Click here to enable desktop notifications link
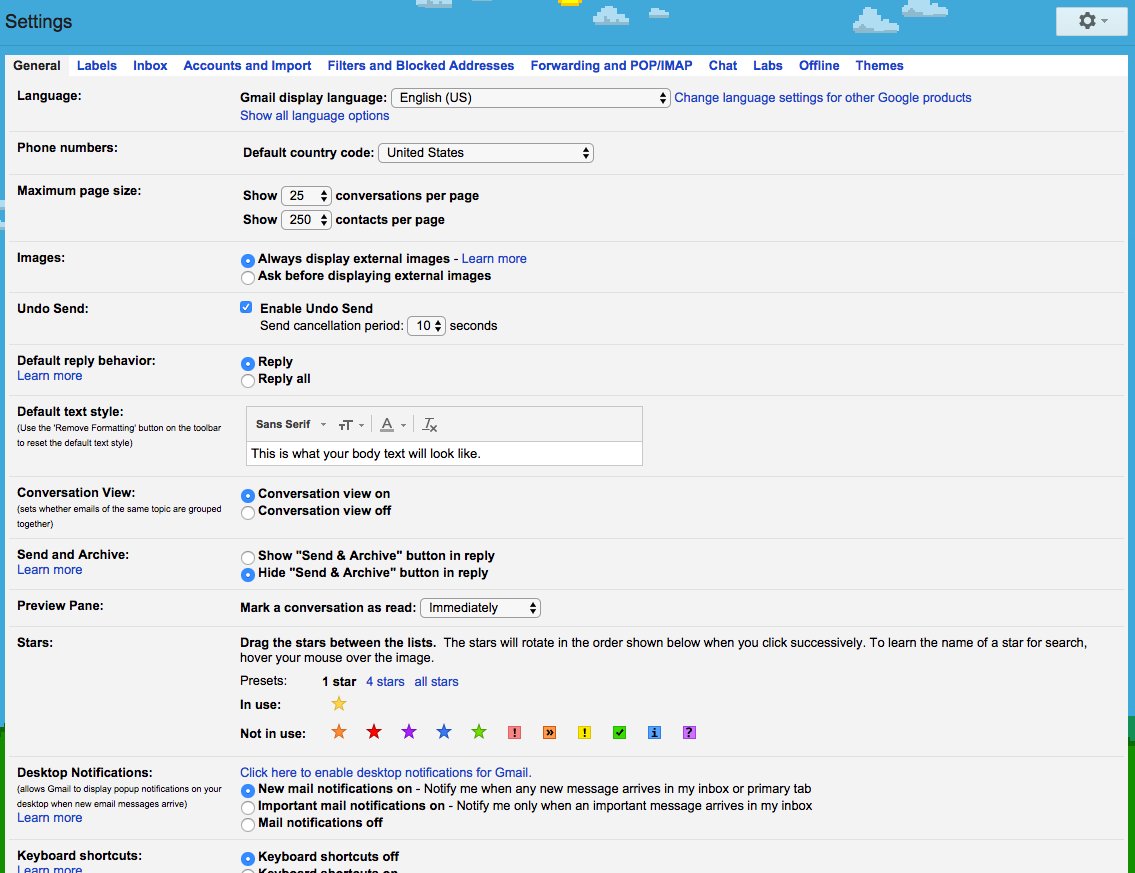The image size is (1135, 873). tap(385, 772)
